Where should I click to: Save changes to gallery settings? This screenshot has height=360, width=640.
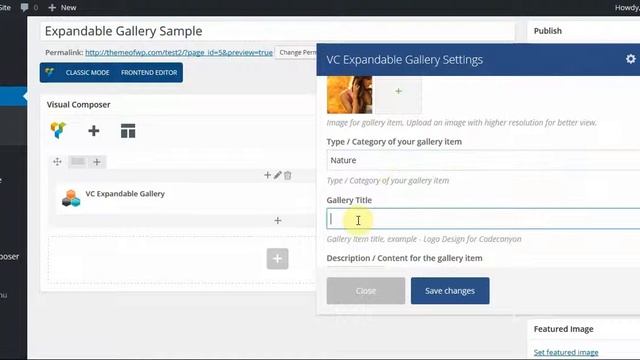[x=450, y=291]
